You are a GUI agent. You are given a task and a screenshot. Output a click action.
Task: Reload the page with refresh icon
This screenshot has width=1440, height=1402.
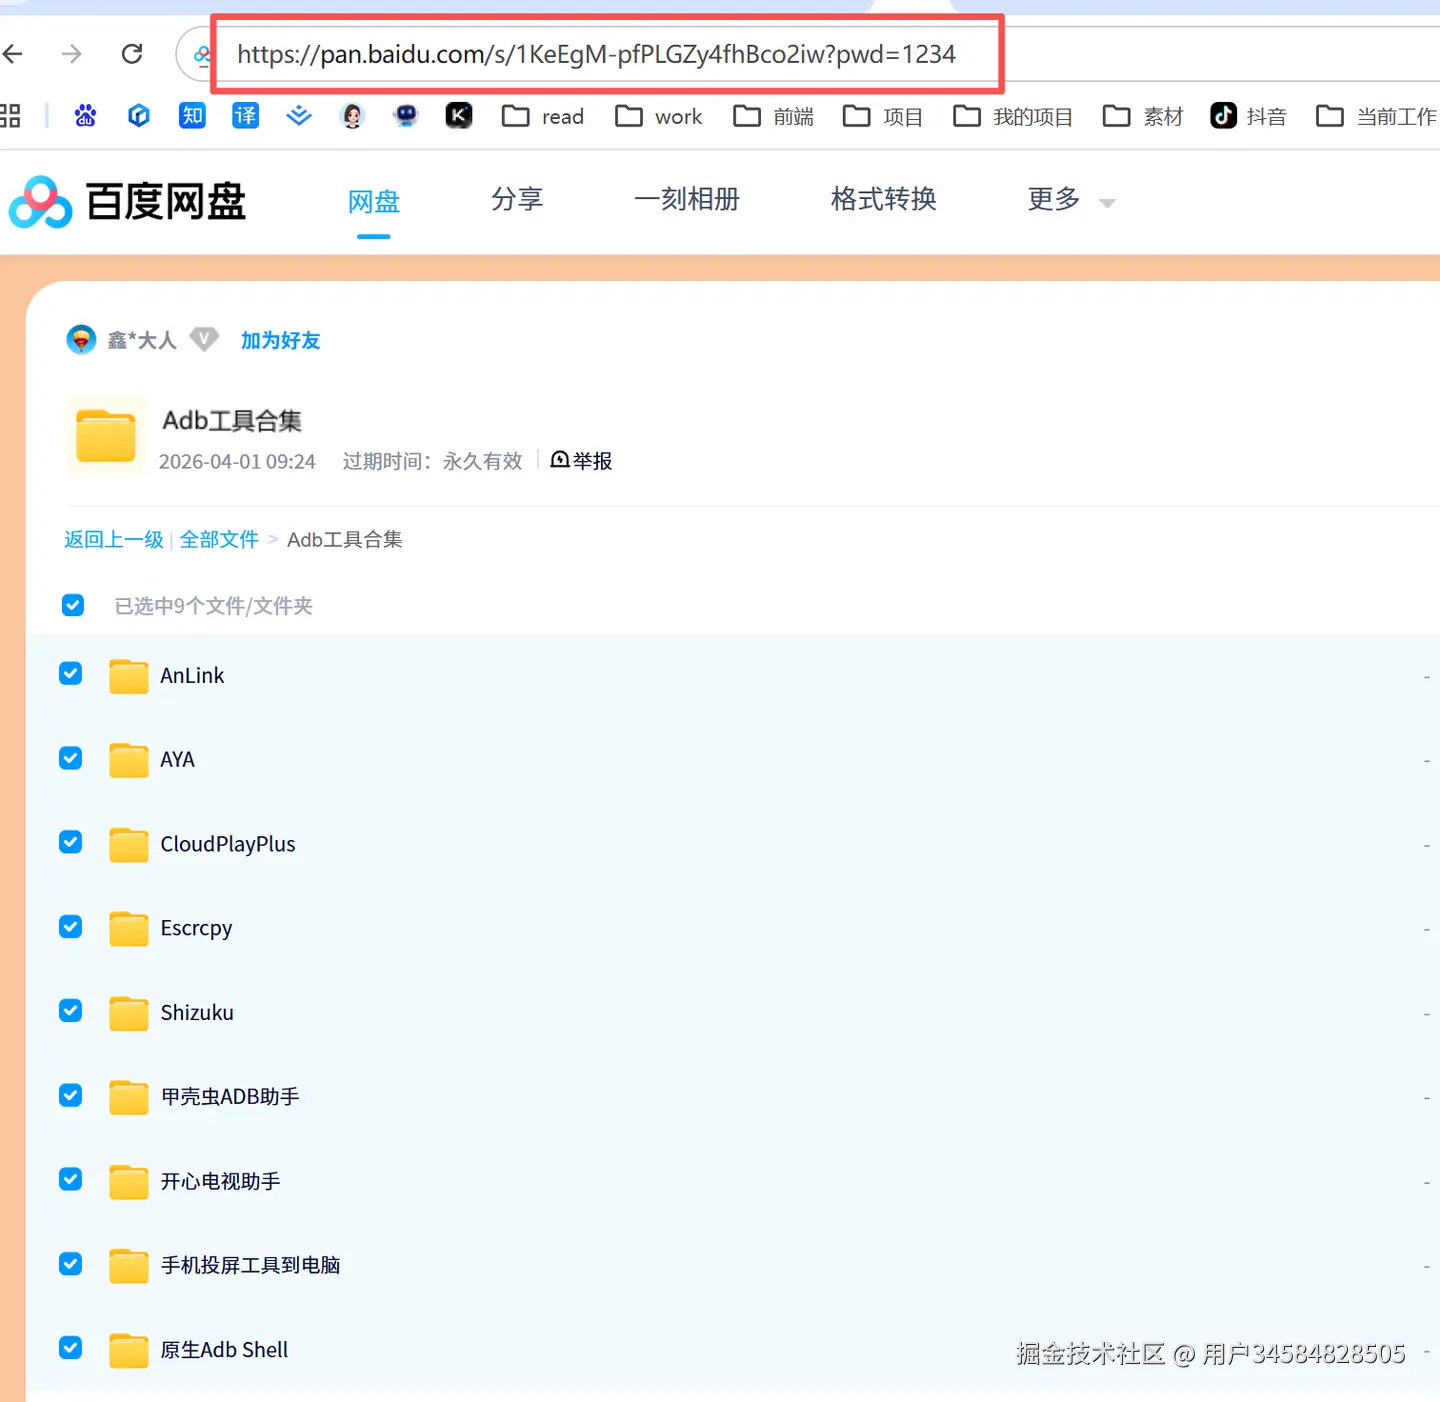[x=132, y=54]
